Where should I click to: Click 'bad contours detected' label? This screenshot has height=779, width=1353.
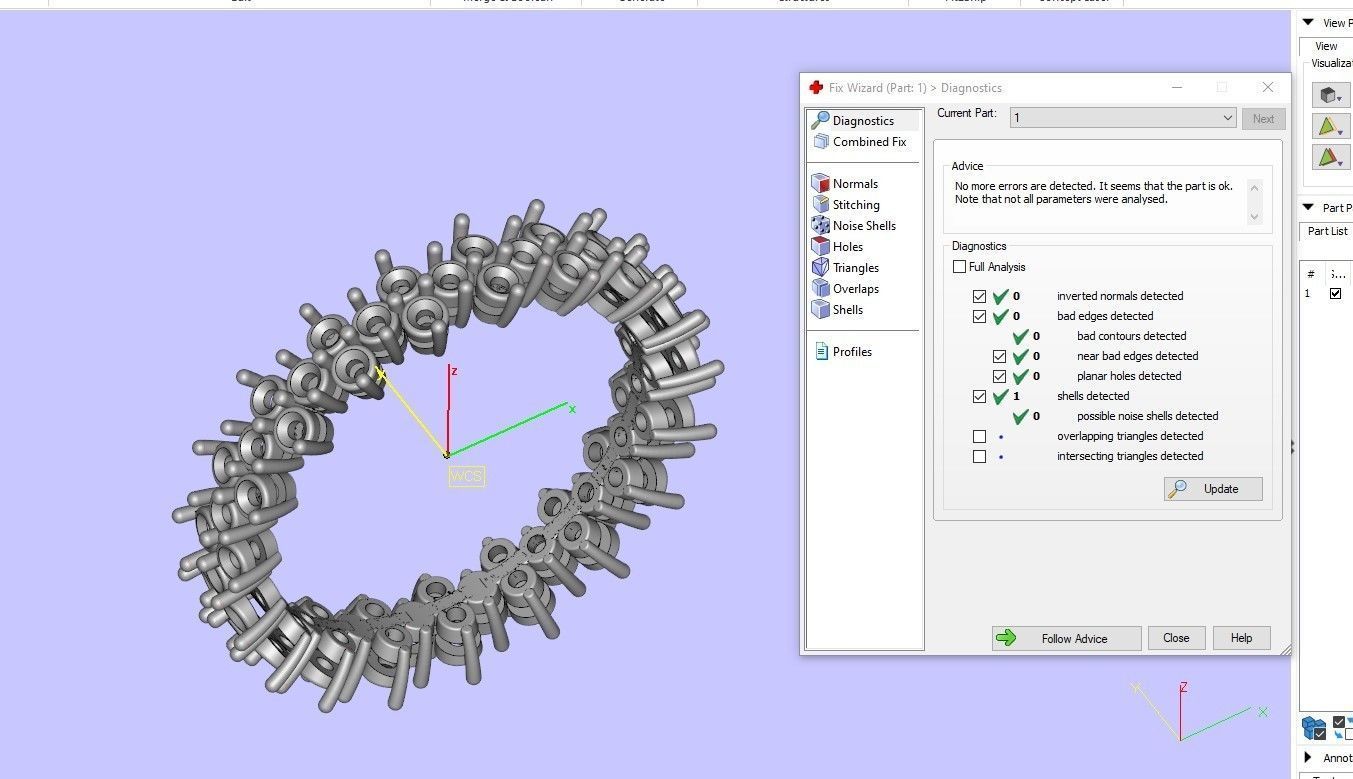click(x=1132, y=336)
